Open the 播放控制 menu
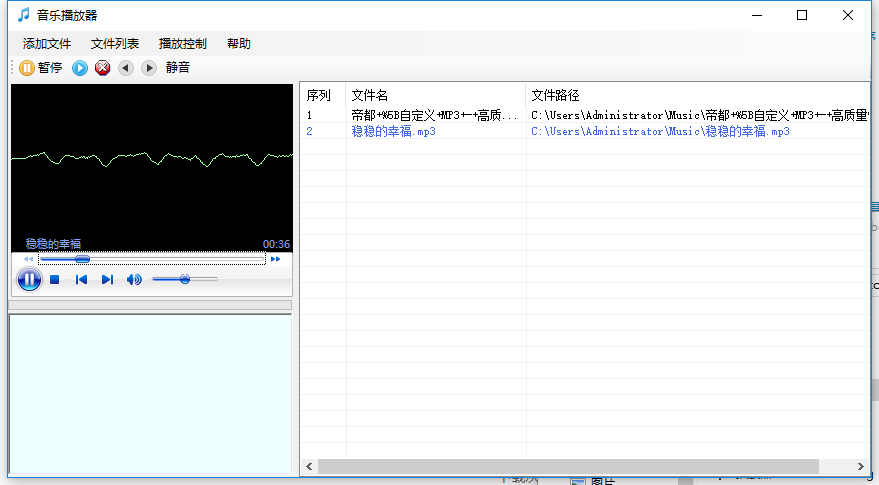 [x=183, y=44]
